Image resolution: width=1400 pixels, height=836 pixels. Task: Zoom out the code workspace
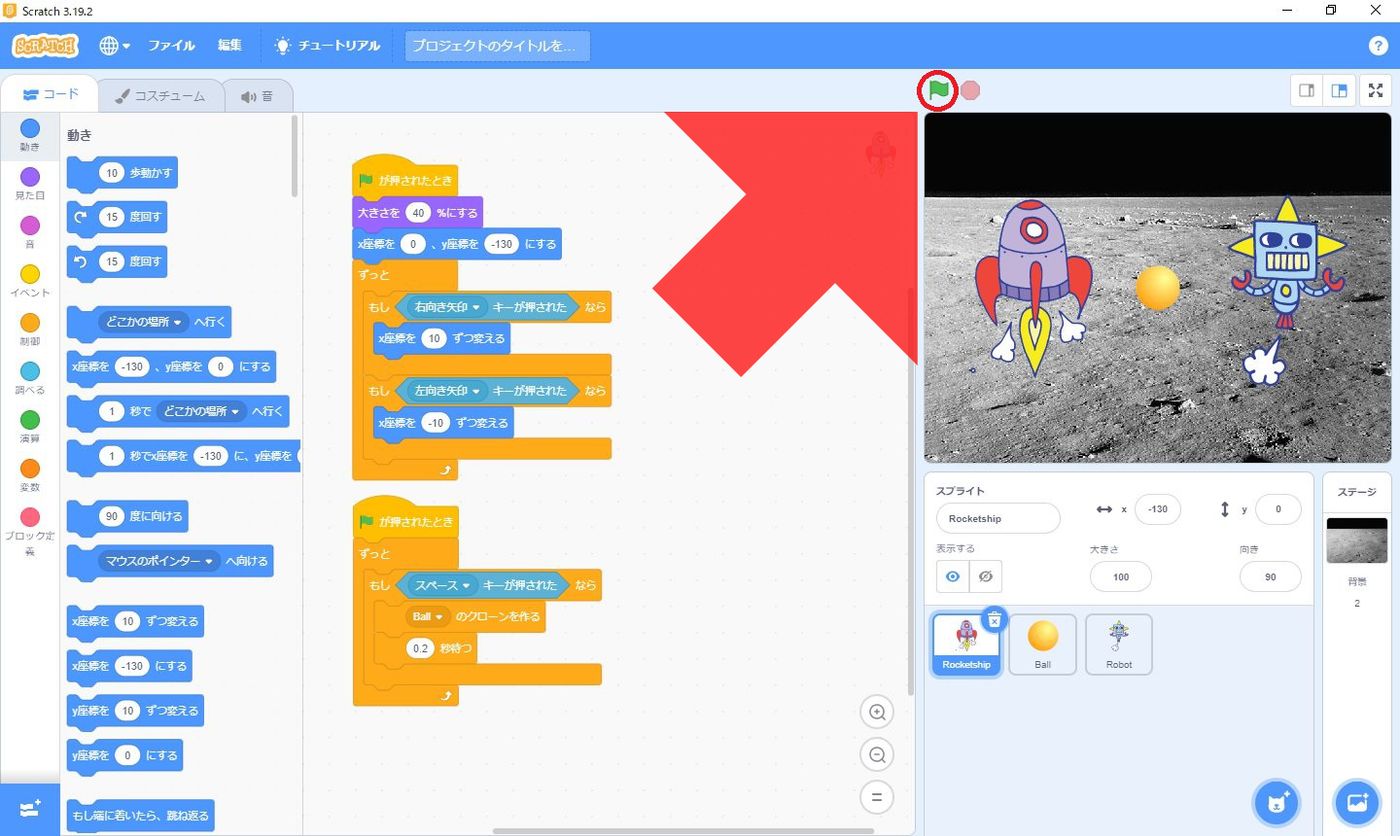coord(877,755)
